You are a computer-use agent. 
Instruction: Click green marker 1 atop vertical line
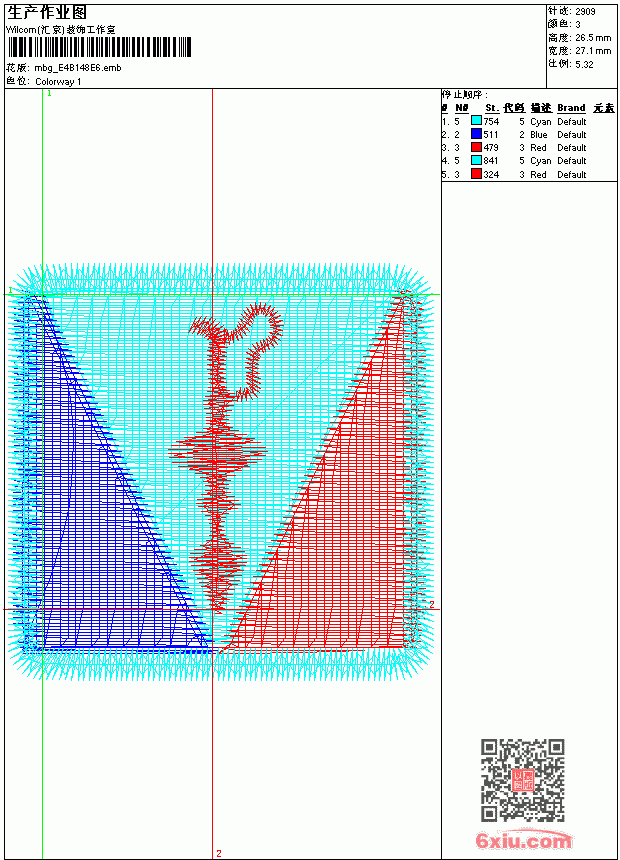(x=49, y=94)
